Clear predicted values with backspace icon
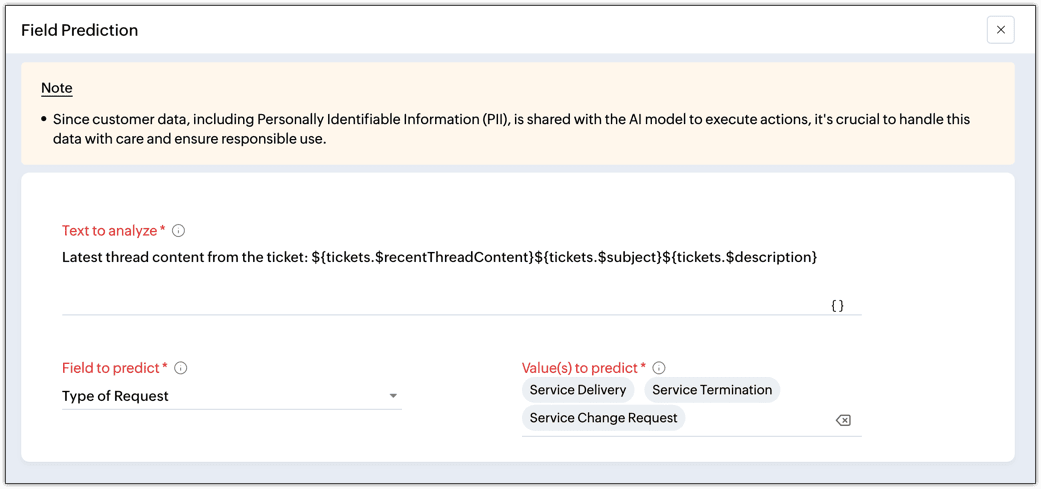1041x489 pixels. 843,420
